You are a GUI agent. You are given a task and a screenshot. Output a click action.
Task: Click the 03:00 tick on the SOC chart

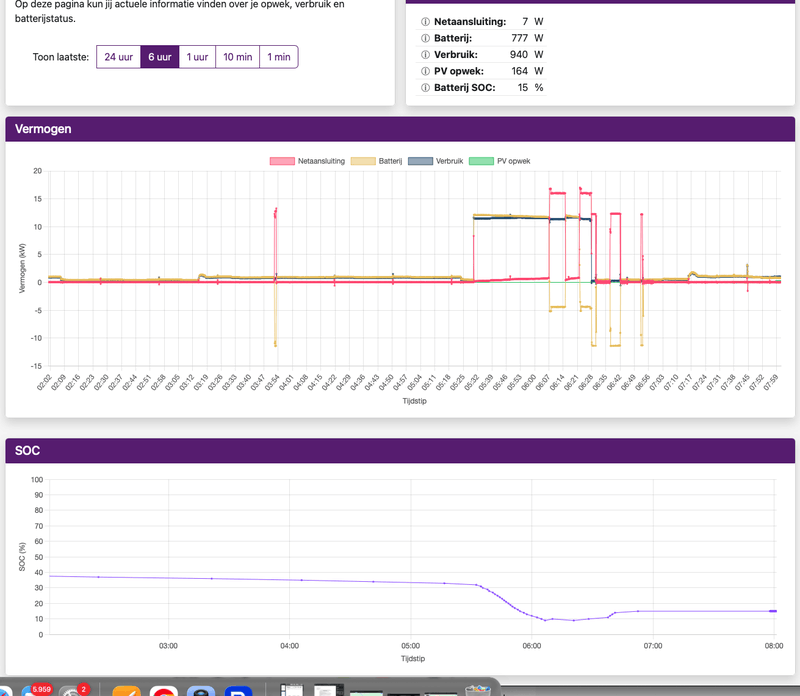[x=168, y=646]
